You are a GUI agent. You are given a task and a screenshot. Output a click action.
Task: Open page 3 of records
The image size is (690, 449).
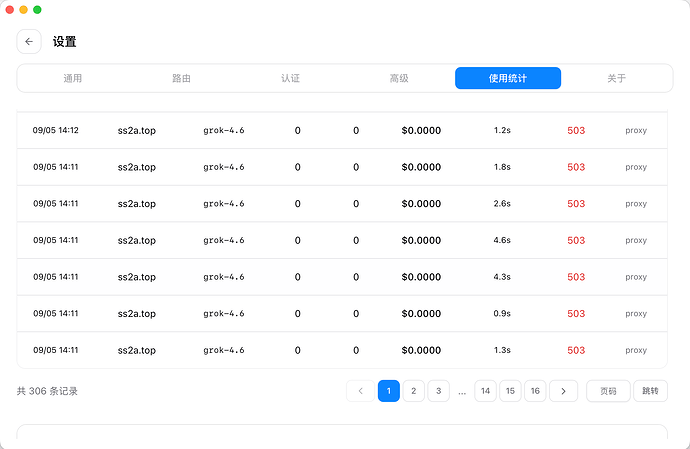pos(438,391)
